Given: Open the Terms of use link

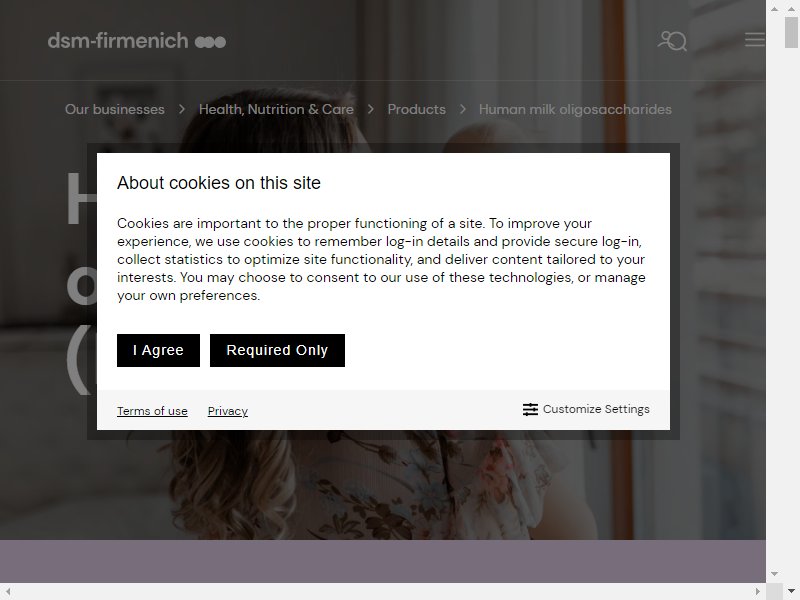Looking at the screenshot, I should (152, 411).
